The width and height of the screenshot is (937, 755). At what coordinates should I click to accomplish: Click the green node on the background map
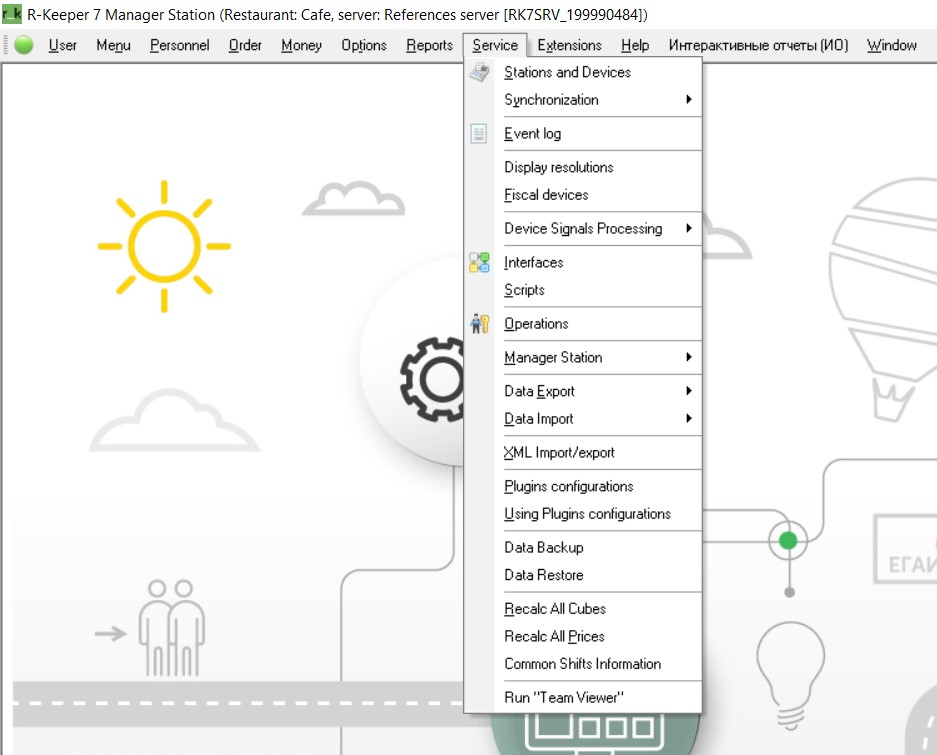(788, 541)
